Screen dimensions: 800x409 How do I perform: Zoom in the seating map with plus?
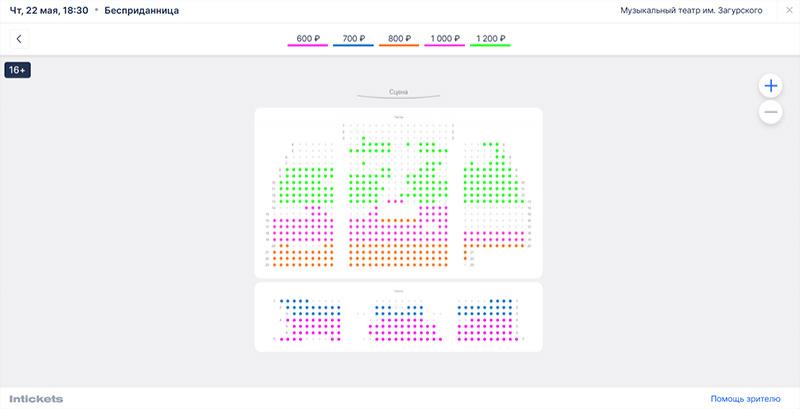coord(770,86)
